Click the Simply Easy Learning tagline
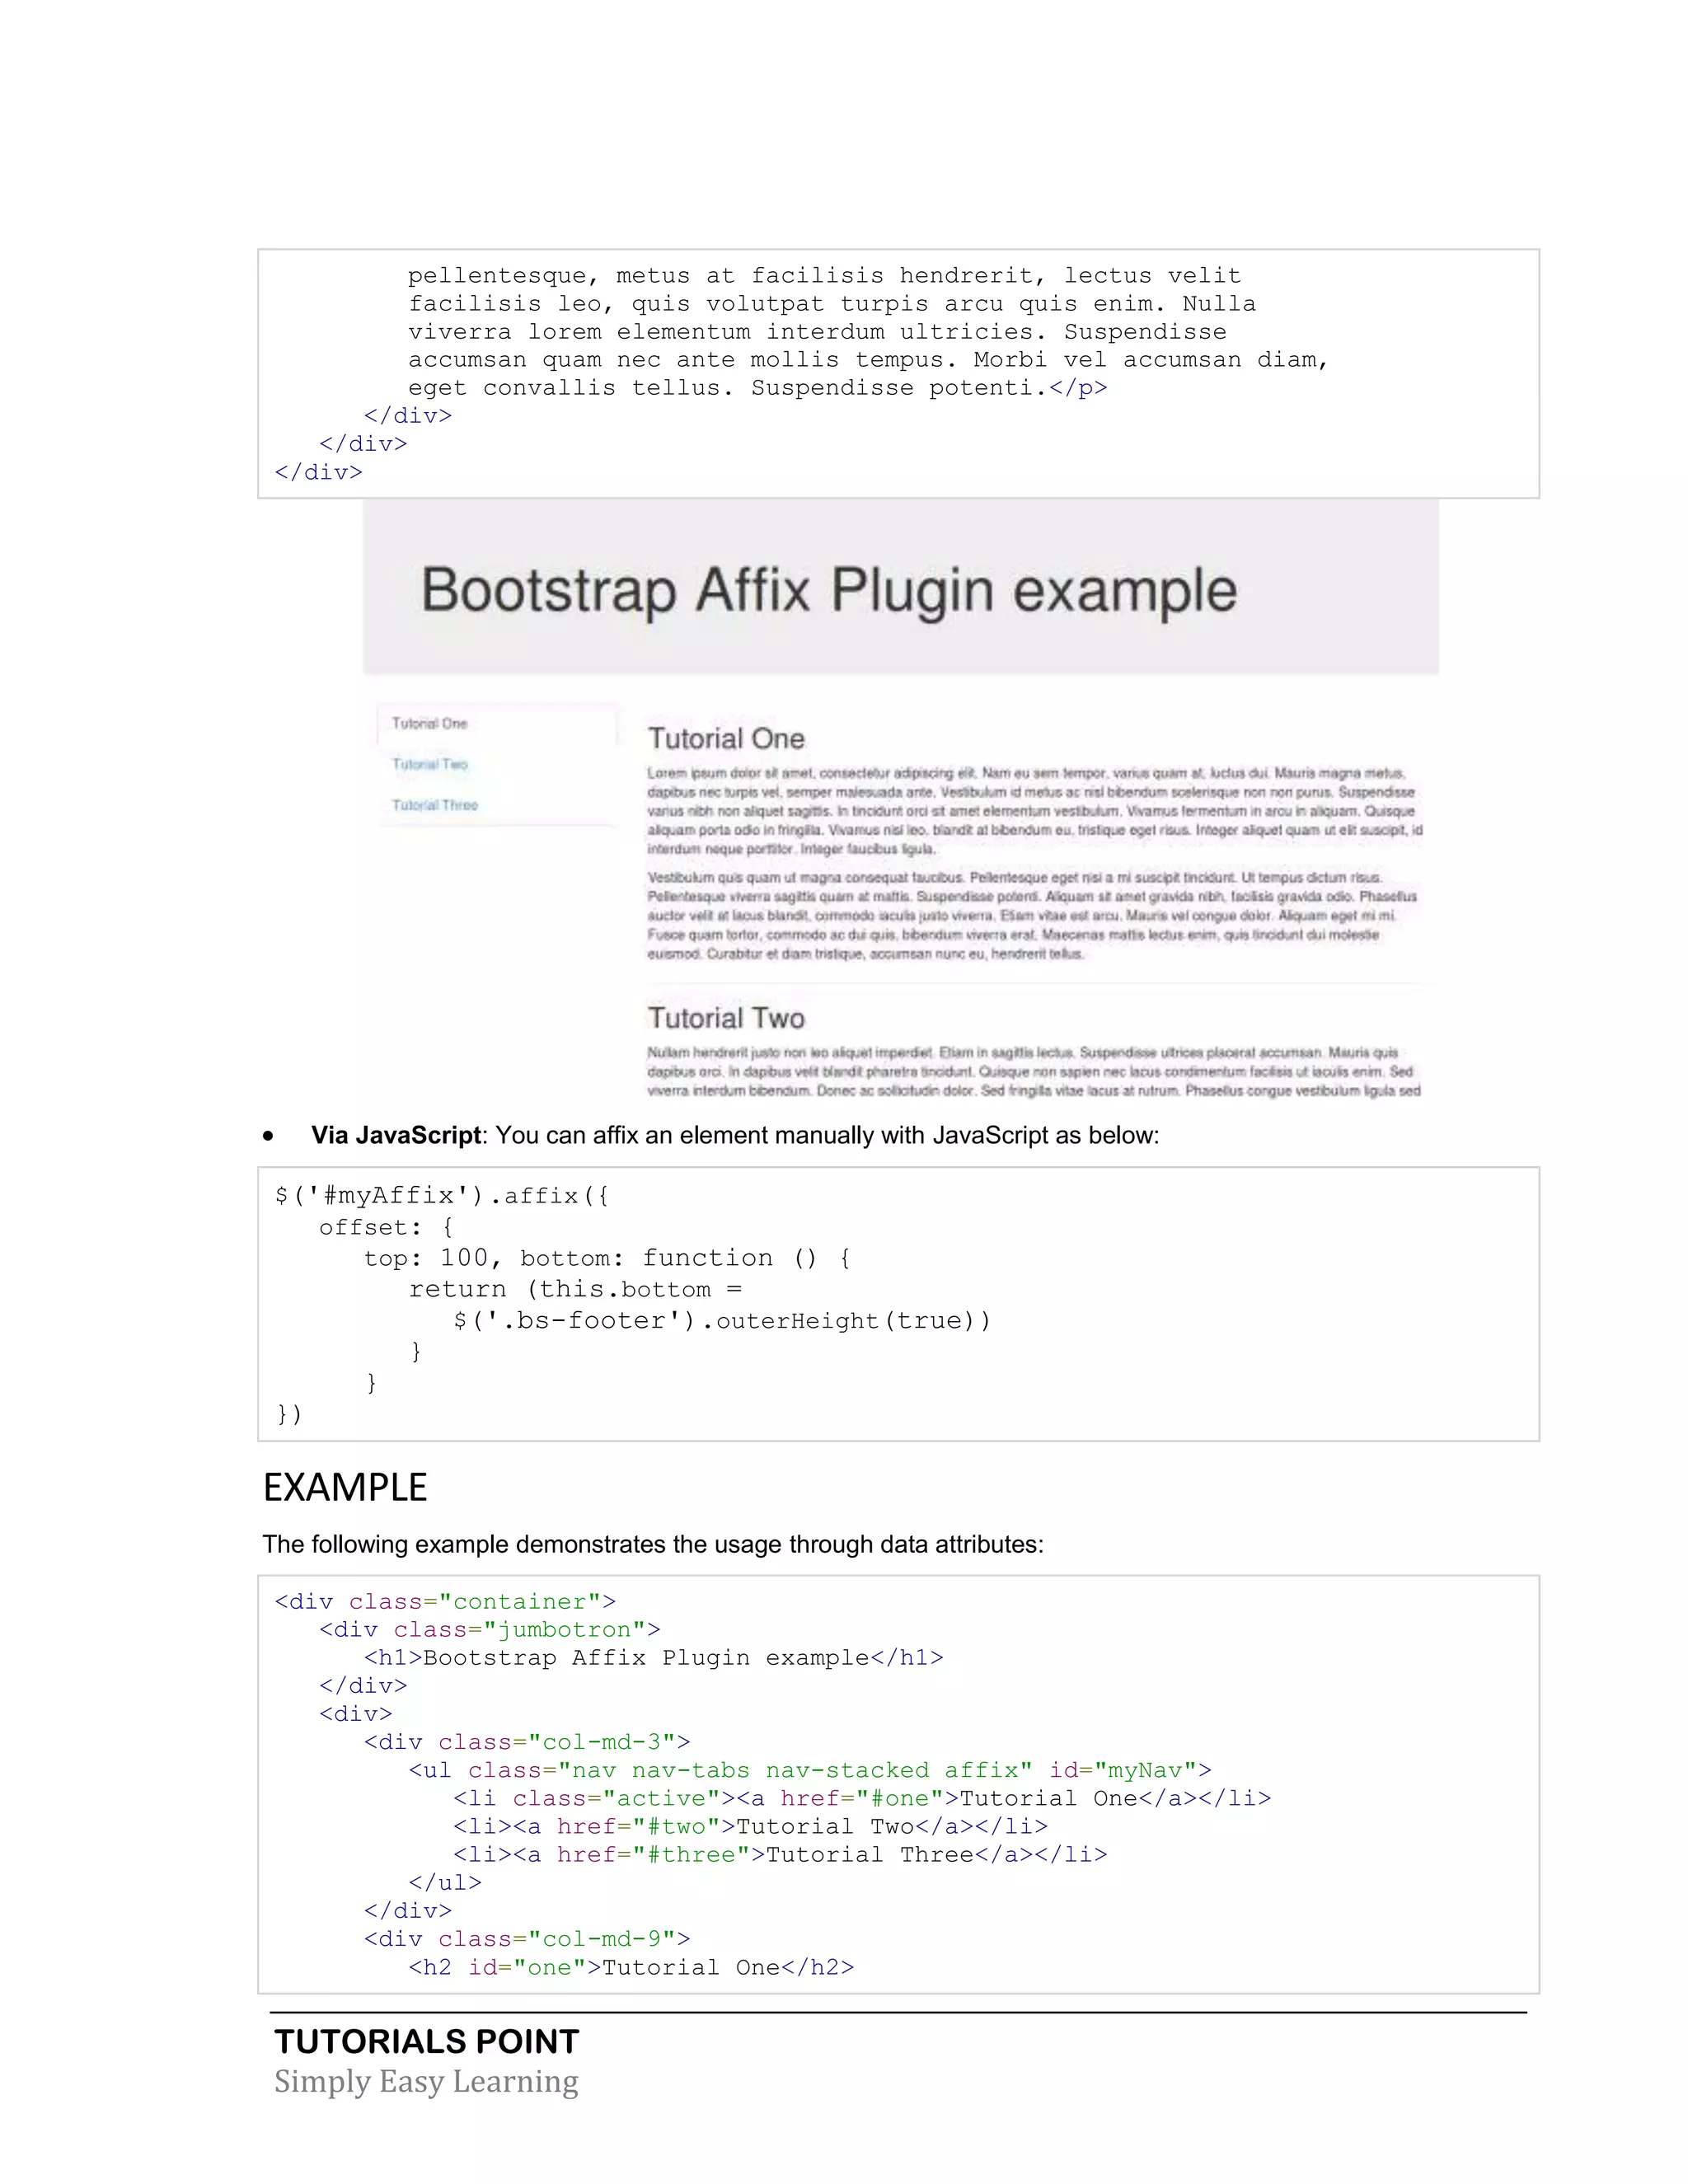 point(427,2081)
